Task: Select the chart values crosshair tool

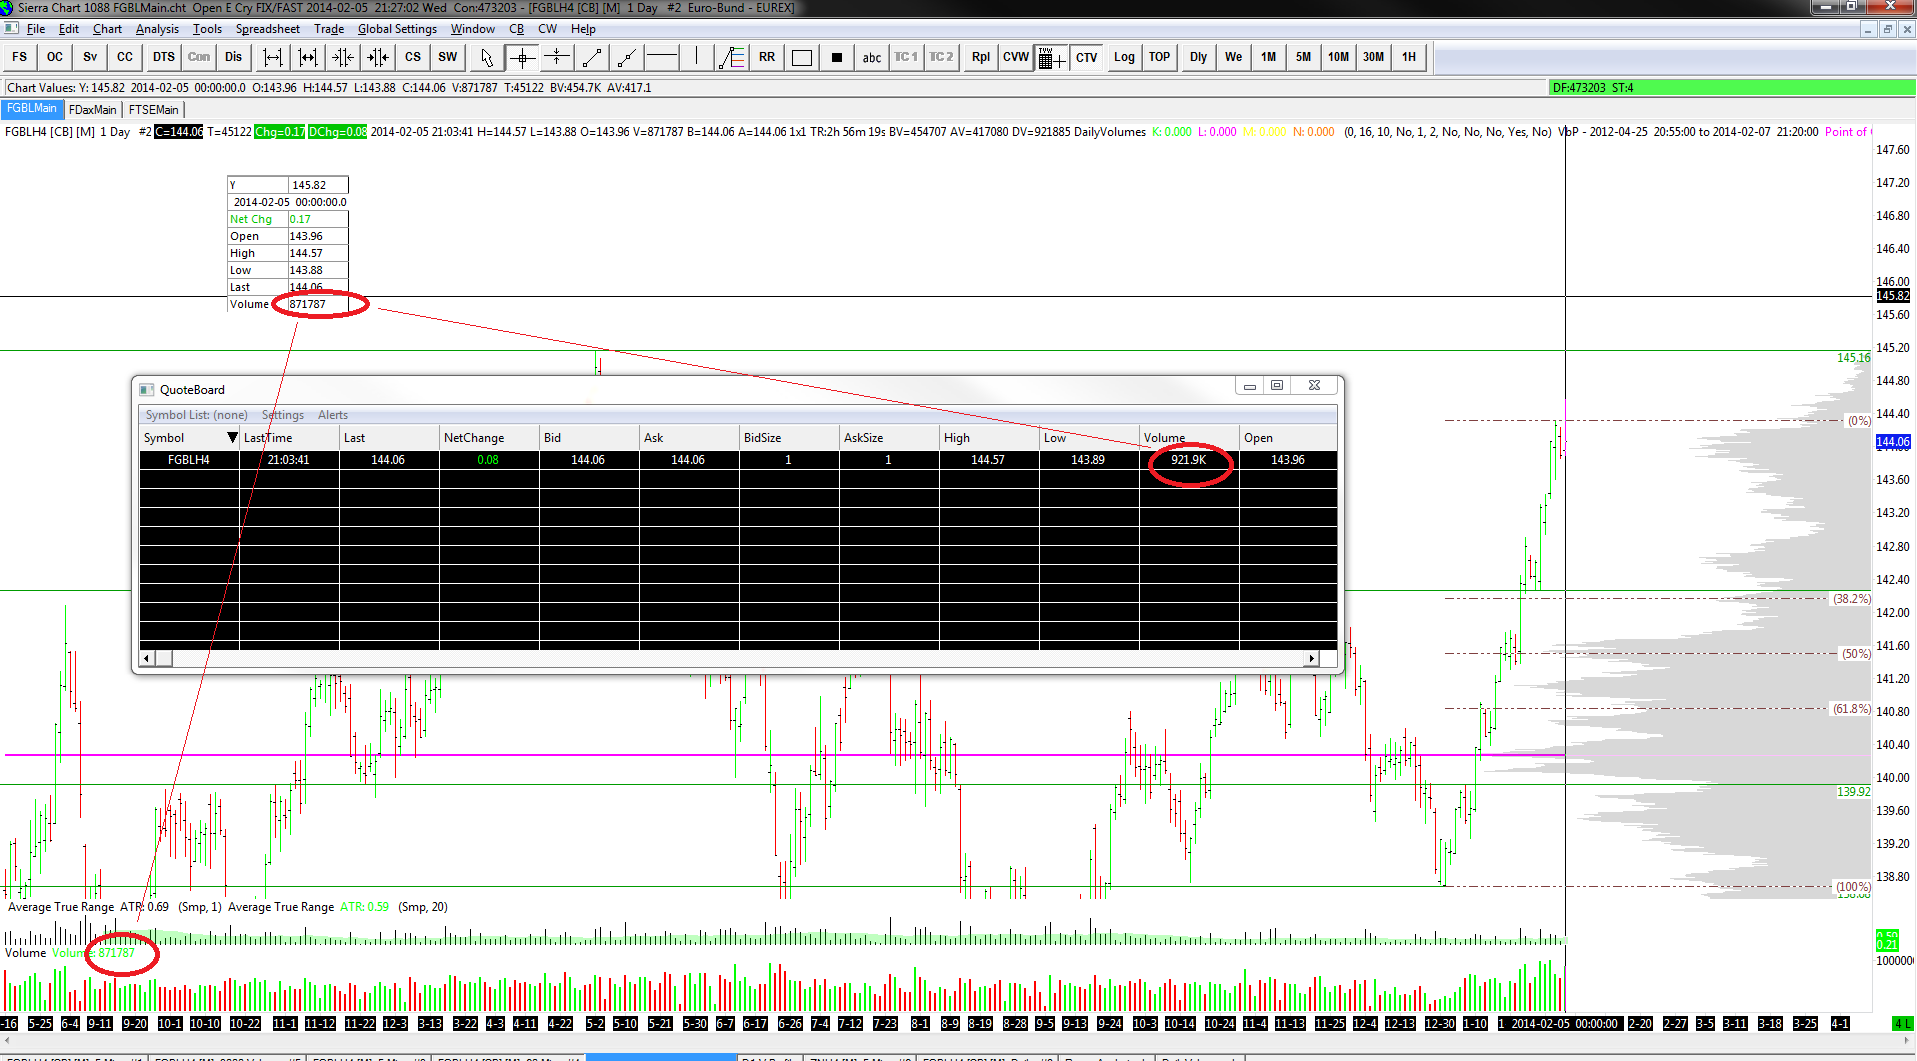Action: click(x=522, y=57)
